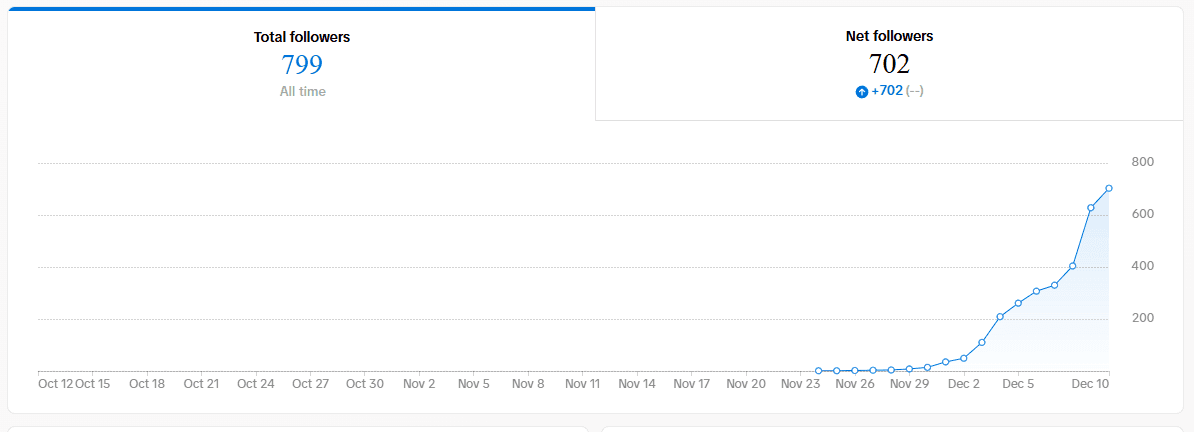Screen dimensions: 1194x432
Task: Click the data point just above 600
Action: tap(1091, 208)
